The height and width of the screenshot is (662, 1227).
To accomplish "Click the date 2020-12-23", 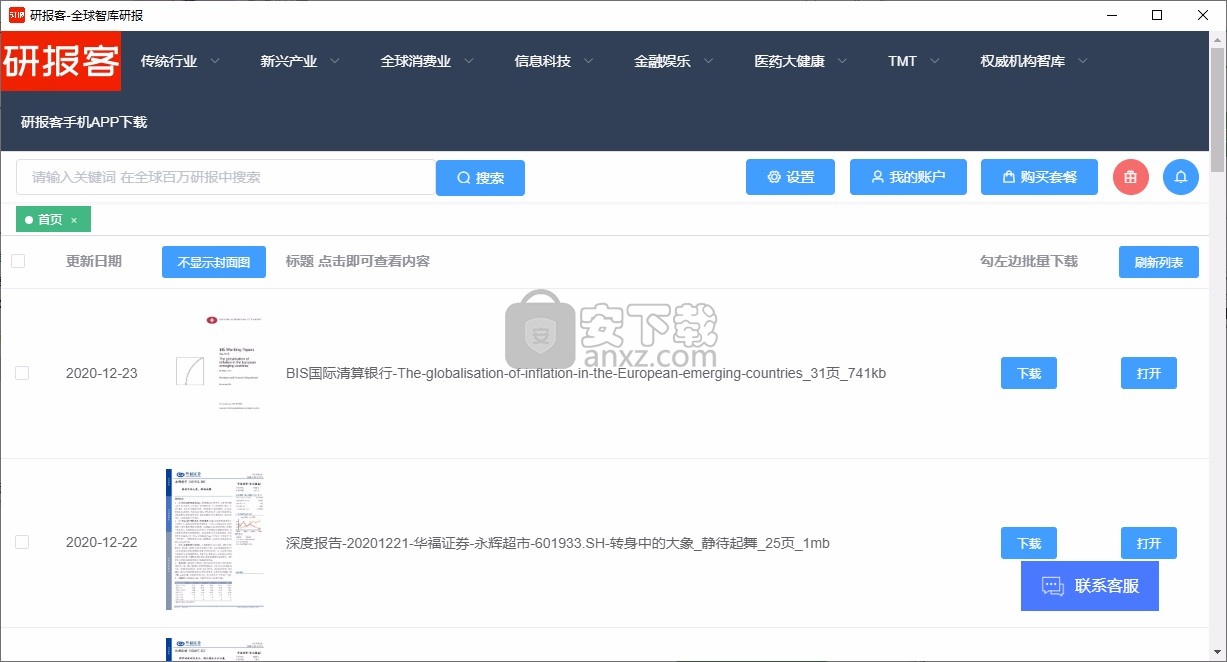I will pyautogui.click(x=102, y=373).
